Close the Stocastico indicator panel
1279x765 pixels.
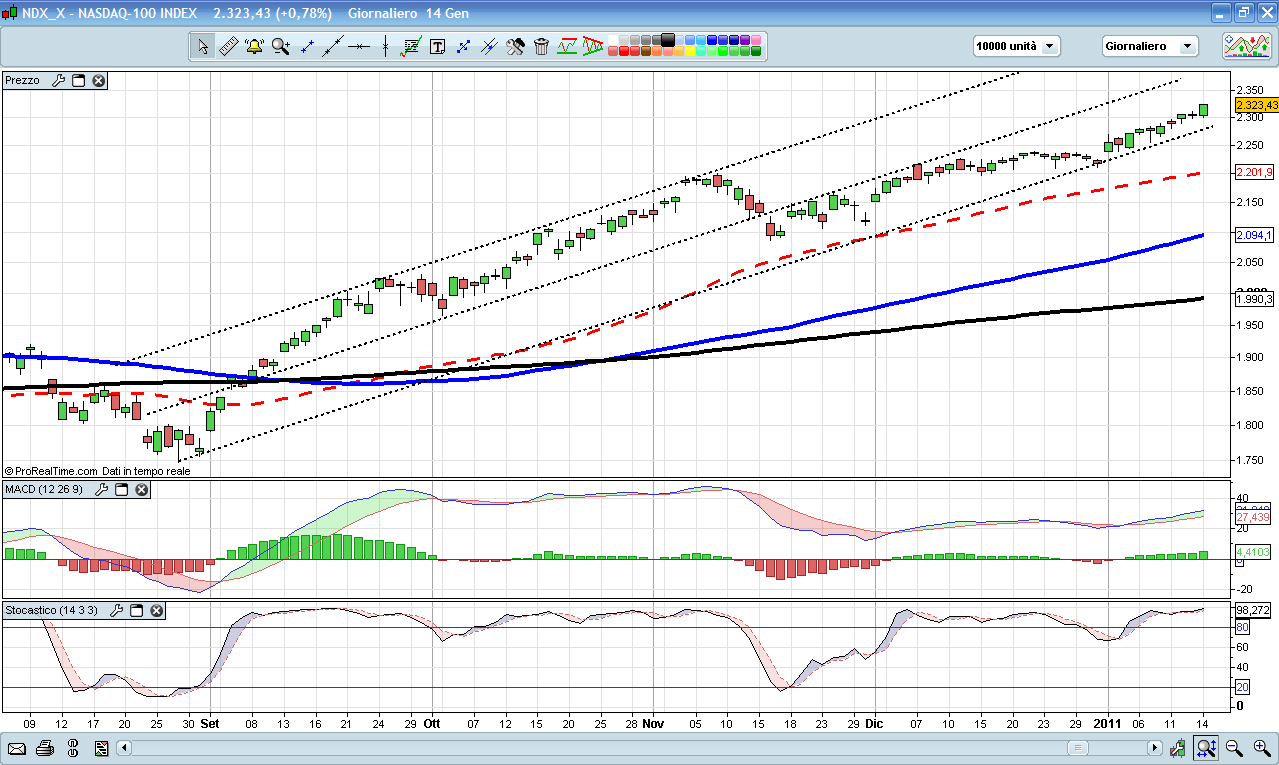(x=156, y=610)
